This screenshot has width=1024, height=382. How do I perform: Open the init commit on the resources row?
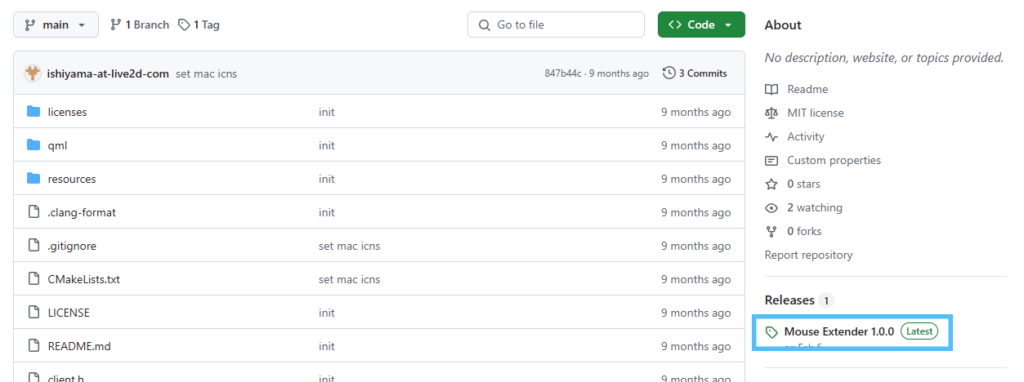tap(327, 179)
